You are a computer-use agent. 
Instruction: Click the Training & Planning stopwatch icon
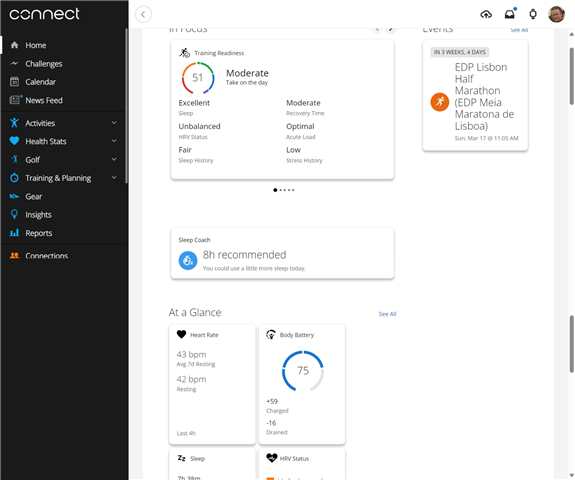[14, 177]
